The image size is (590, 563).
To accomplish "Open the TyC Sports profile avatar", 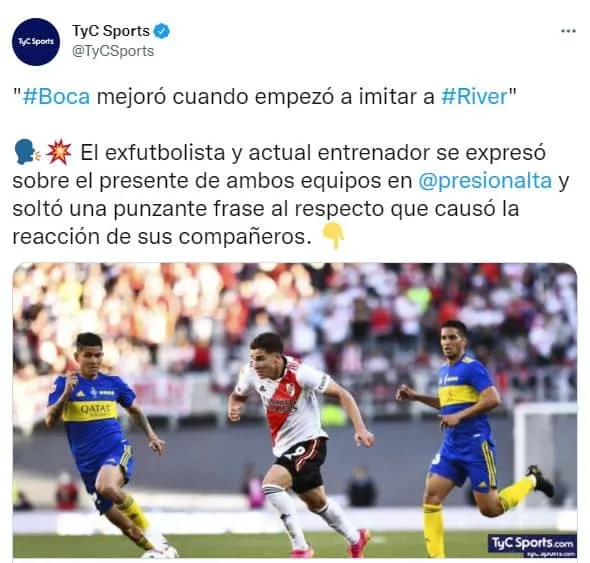I will pyautogui.click(x=36, y=42).
